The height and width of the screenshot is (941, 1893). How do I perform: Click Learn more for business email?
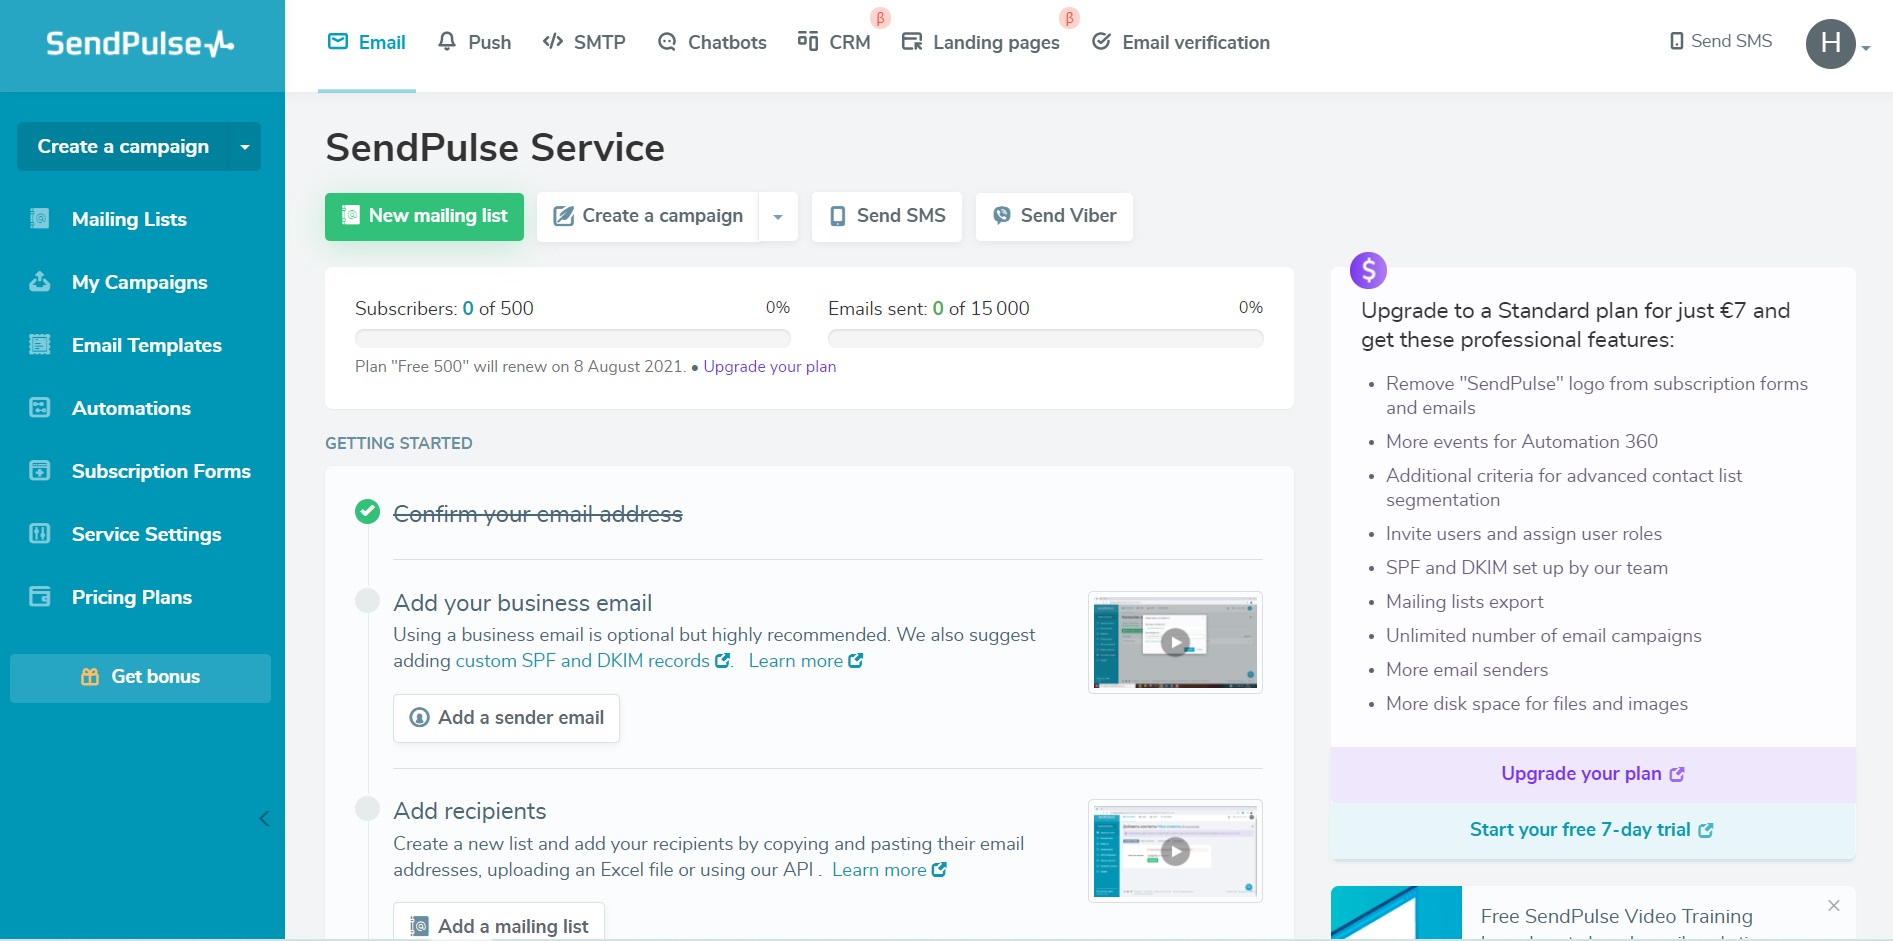pyautogui.click(x=805, y=661)
